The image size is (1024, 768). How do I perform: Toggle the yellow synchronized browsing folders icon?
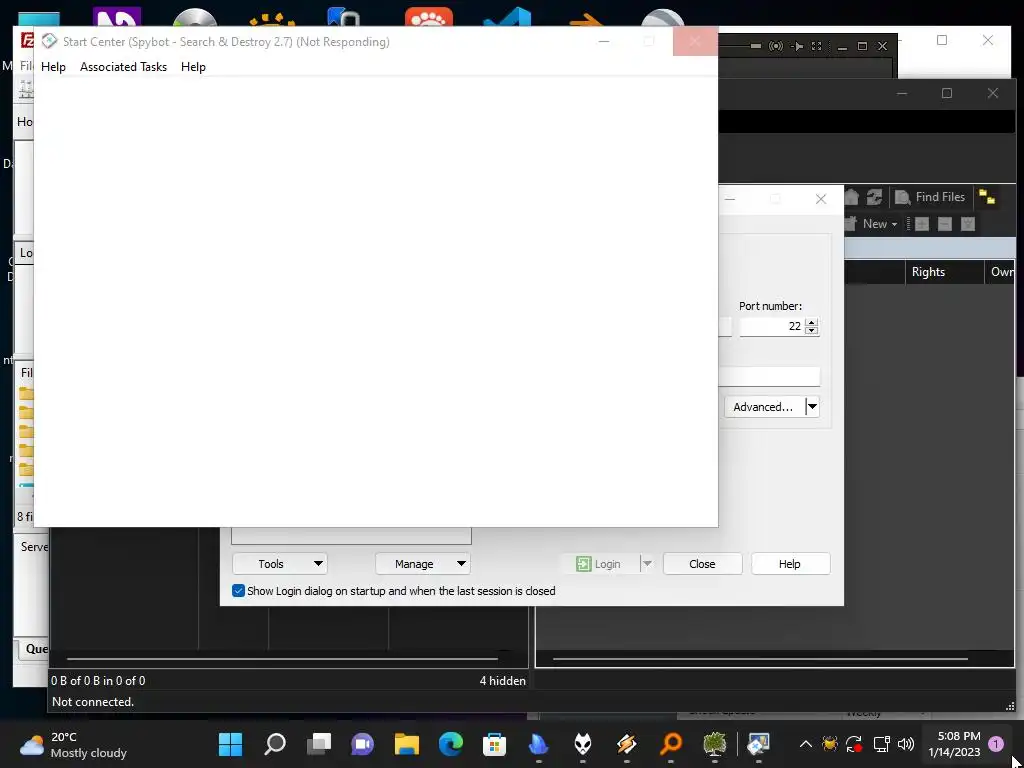987,197
